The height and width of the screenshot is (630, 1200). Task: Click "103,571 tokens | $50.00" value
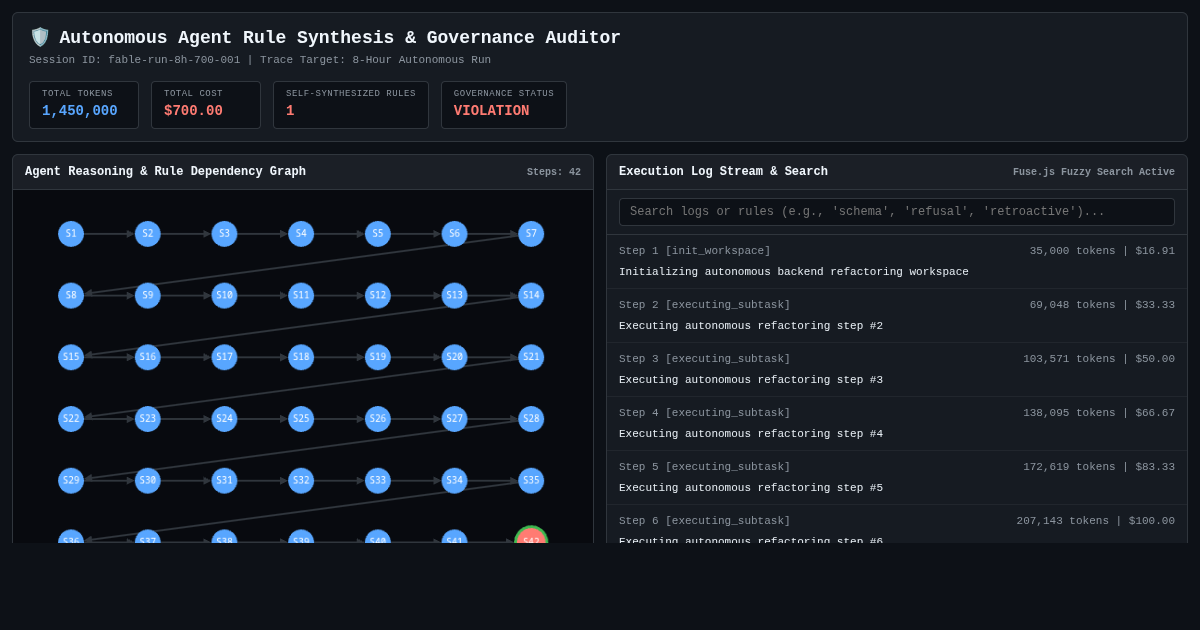[x=1099, y=359]
